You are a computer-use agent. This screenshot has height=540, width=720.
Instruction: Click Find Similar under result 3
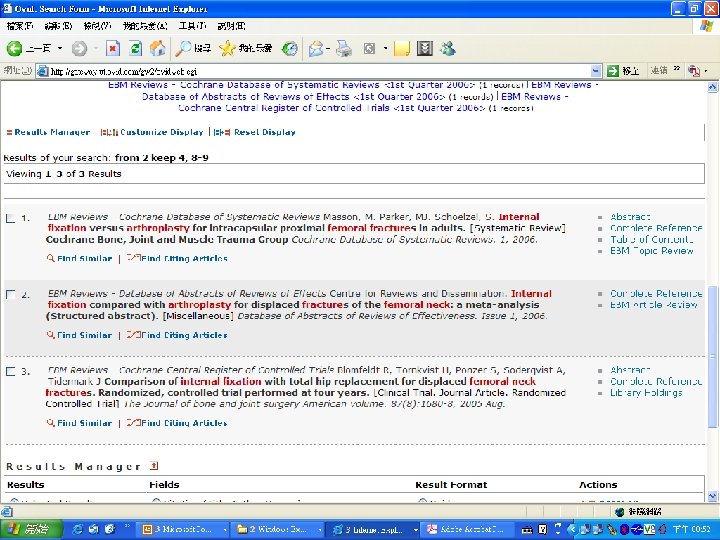pyautogui.click(x=84, y=423)
